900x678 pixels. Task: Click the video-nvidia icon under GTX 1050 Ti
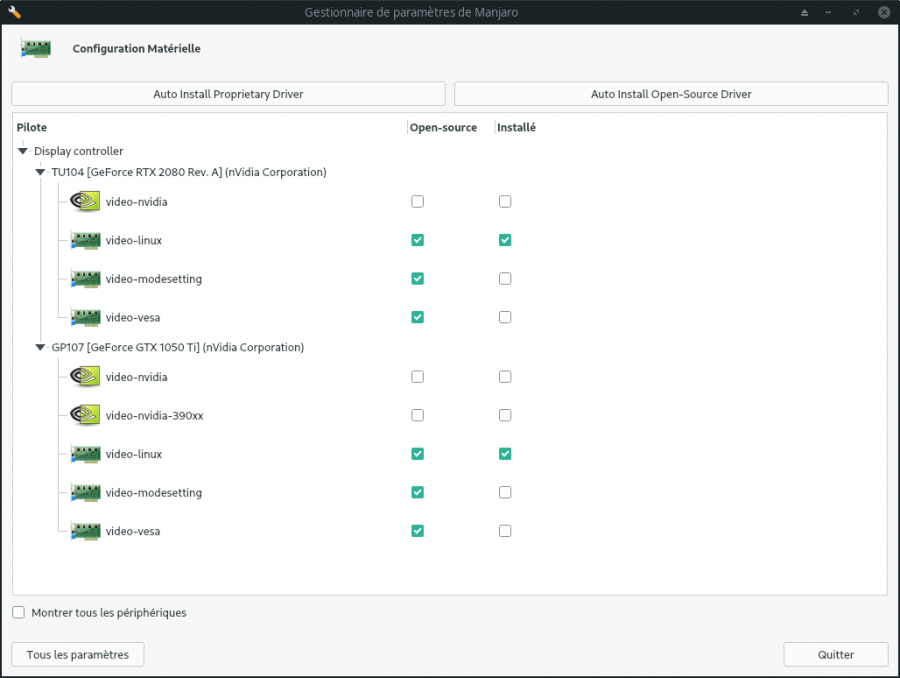click(84, 377)
